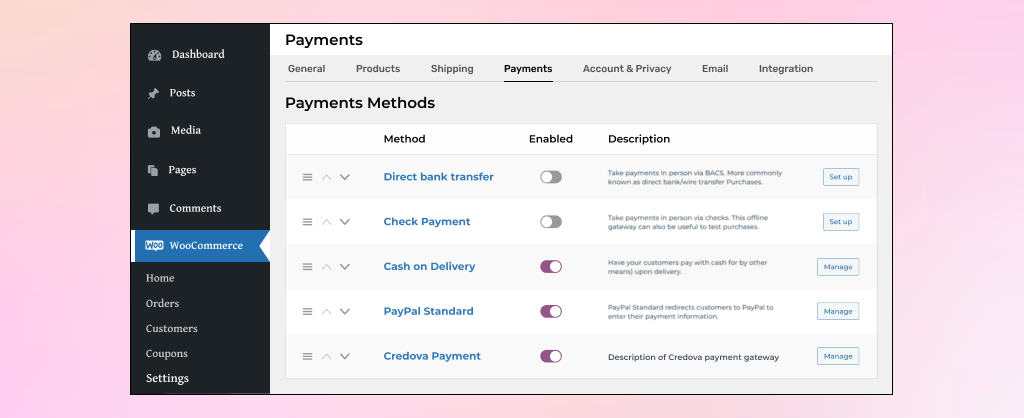This screenshot has width=1024, height=418.
Task: Click Manage for Credova Payment
Action: tap(838, 357)
